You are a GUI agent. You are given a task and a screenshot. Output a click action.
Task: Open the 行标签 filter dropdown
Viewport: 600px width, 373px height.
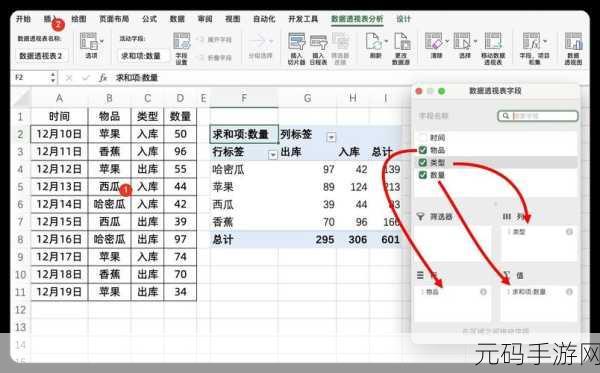[x=273, y=155]
